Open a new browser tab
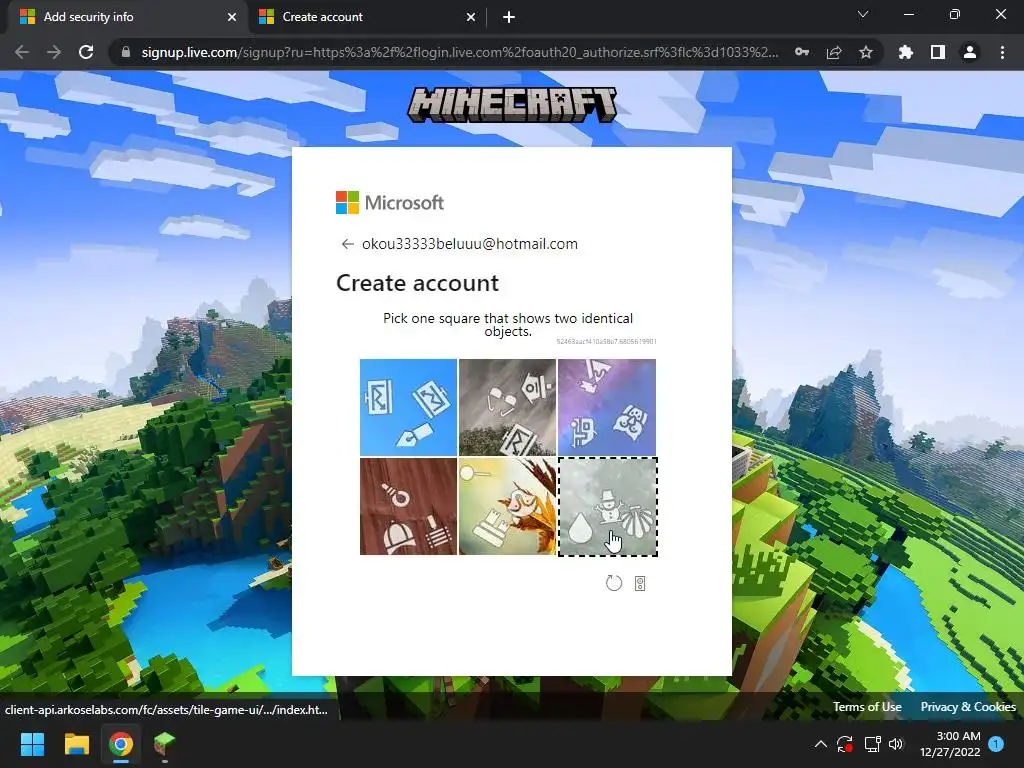1024x768 pixels. coord(509,17)
